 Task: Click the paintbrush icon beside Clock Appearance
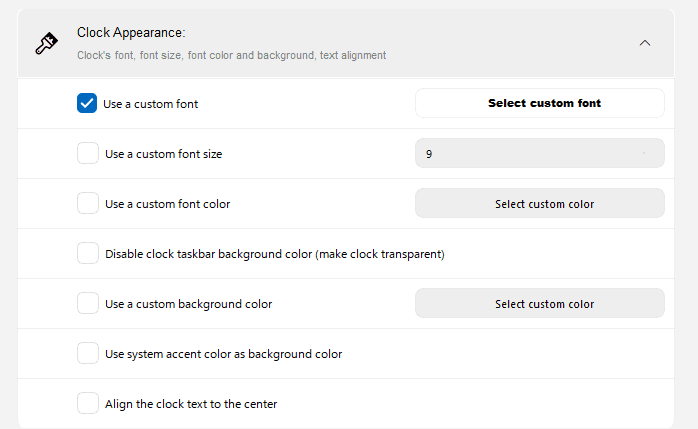tap(47, 43)
